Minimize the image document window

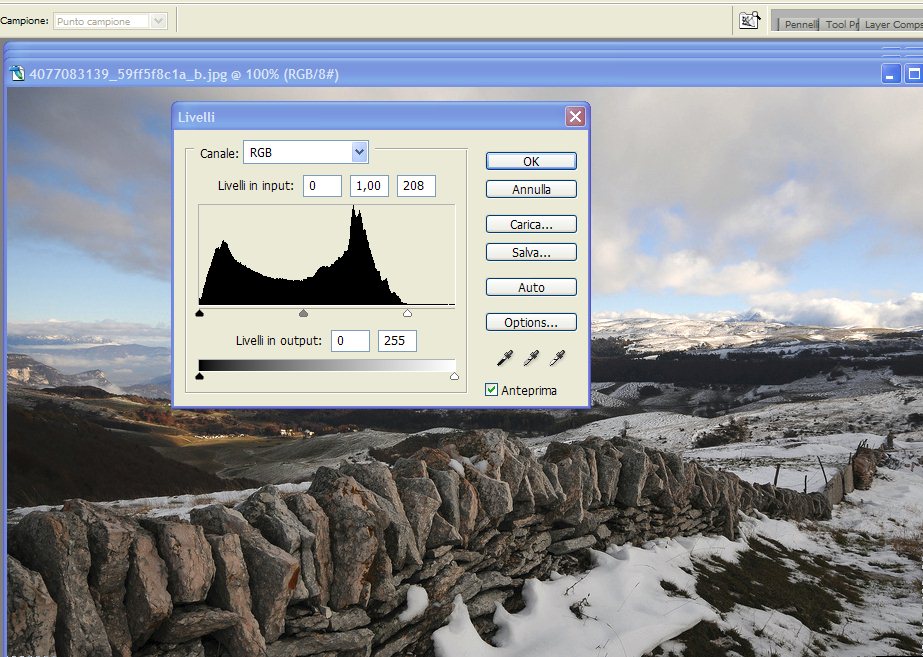point(891,73)
